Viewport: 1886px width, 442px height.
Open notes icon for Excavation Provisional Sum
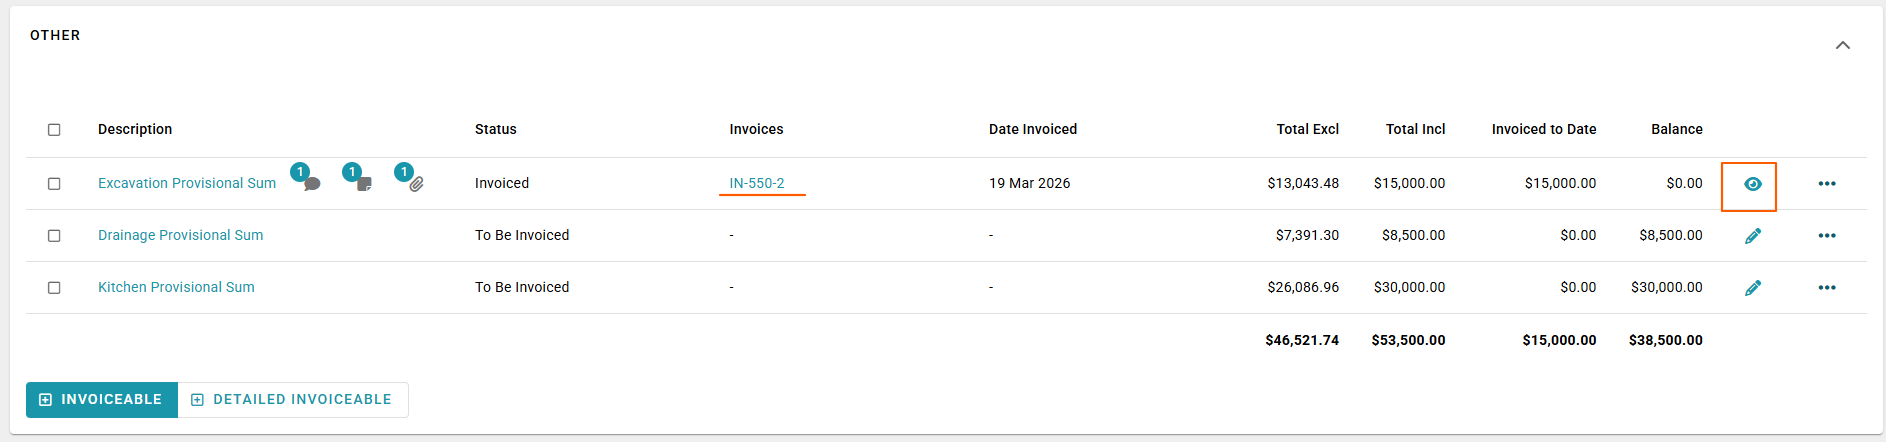click(363, 184)
